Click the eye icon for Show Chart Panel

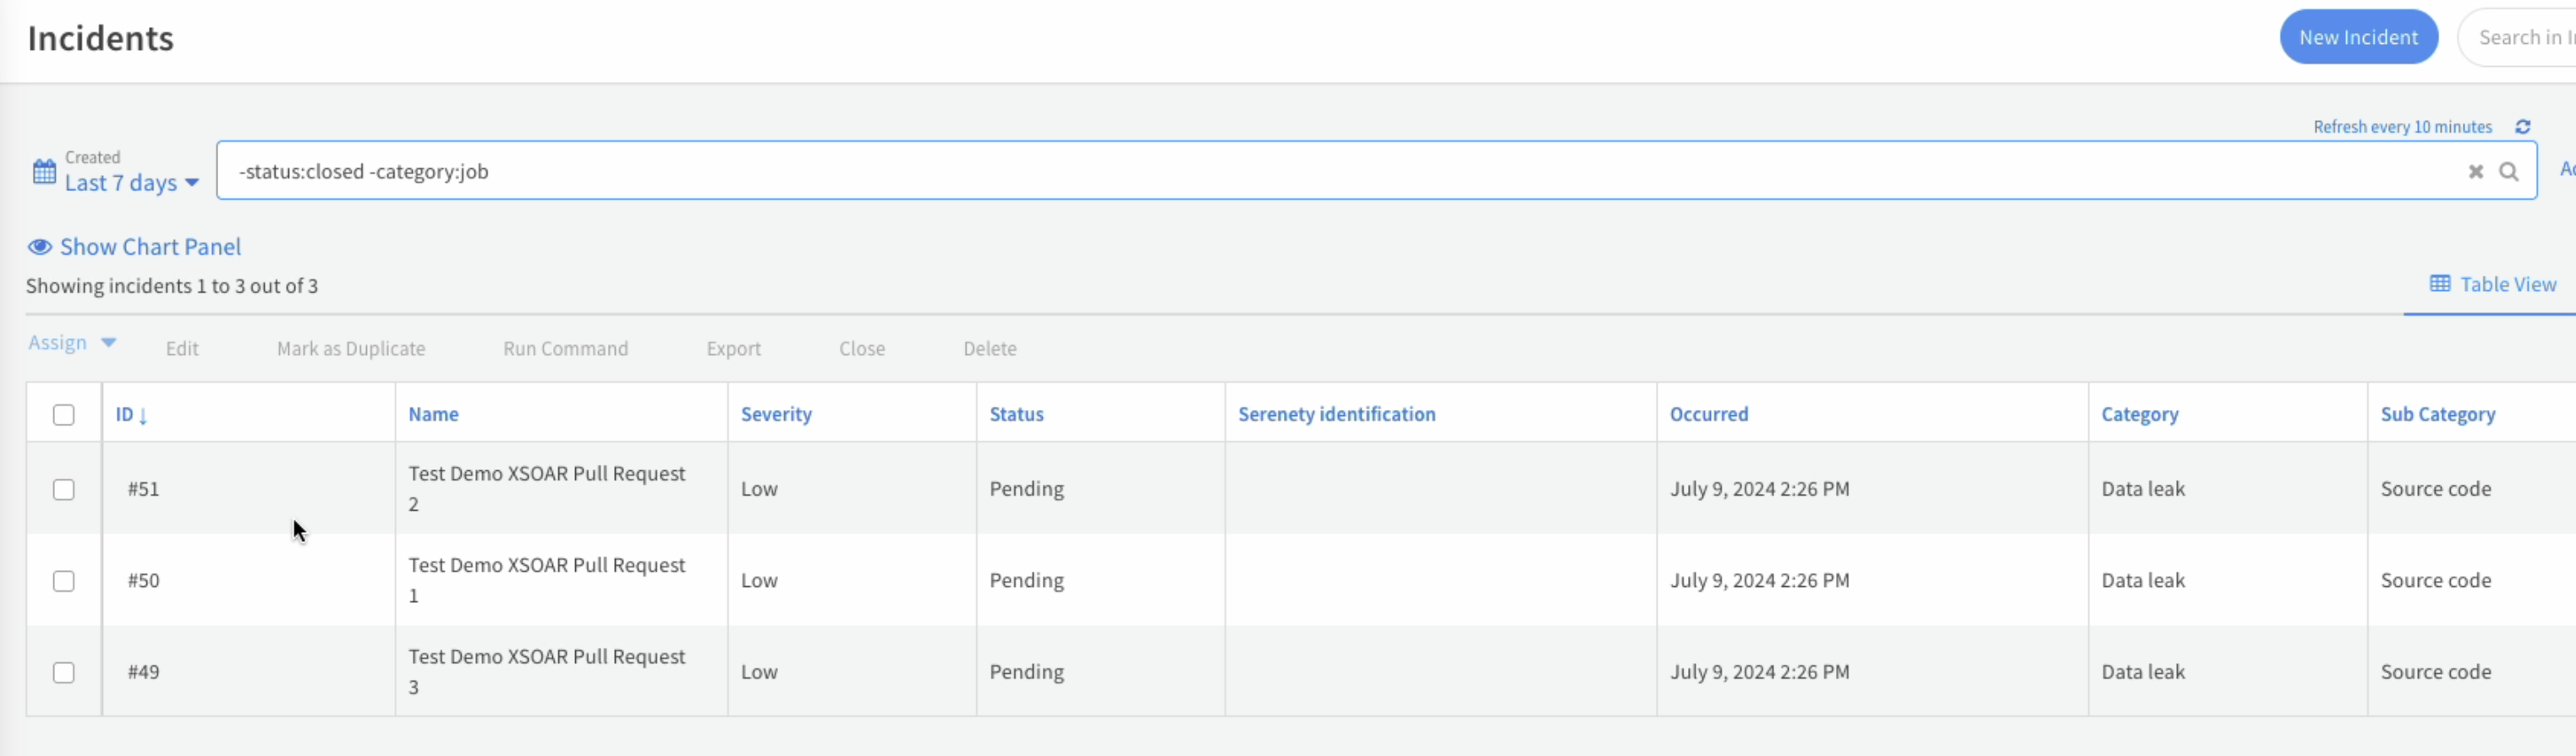coord(40,247)
